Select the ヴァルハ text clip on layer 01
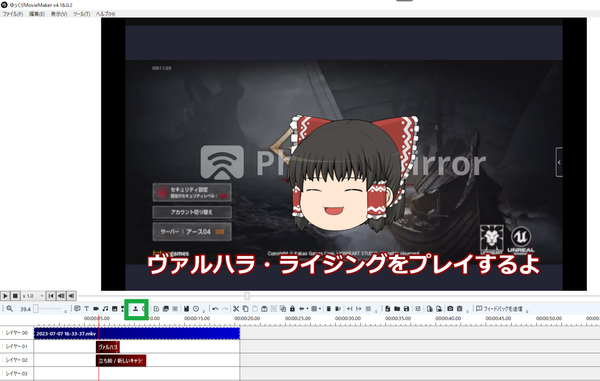The height and width of the screenshot is (381, 600). tap(108, 347)
